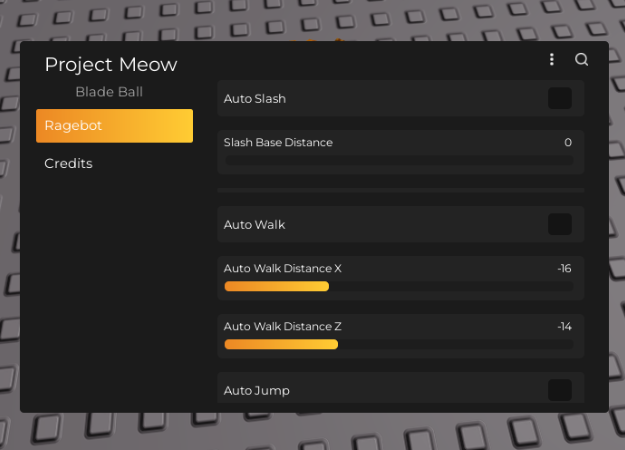Click the divider line below Slash Base Distance
Image resolution: width=625 pixels, height=450 pixels.
[x=400, y=190]
